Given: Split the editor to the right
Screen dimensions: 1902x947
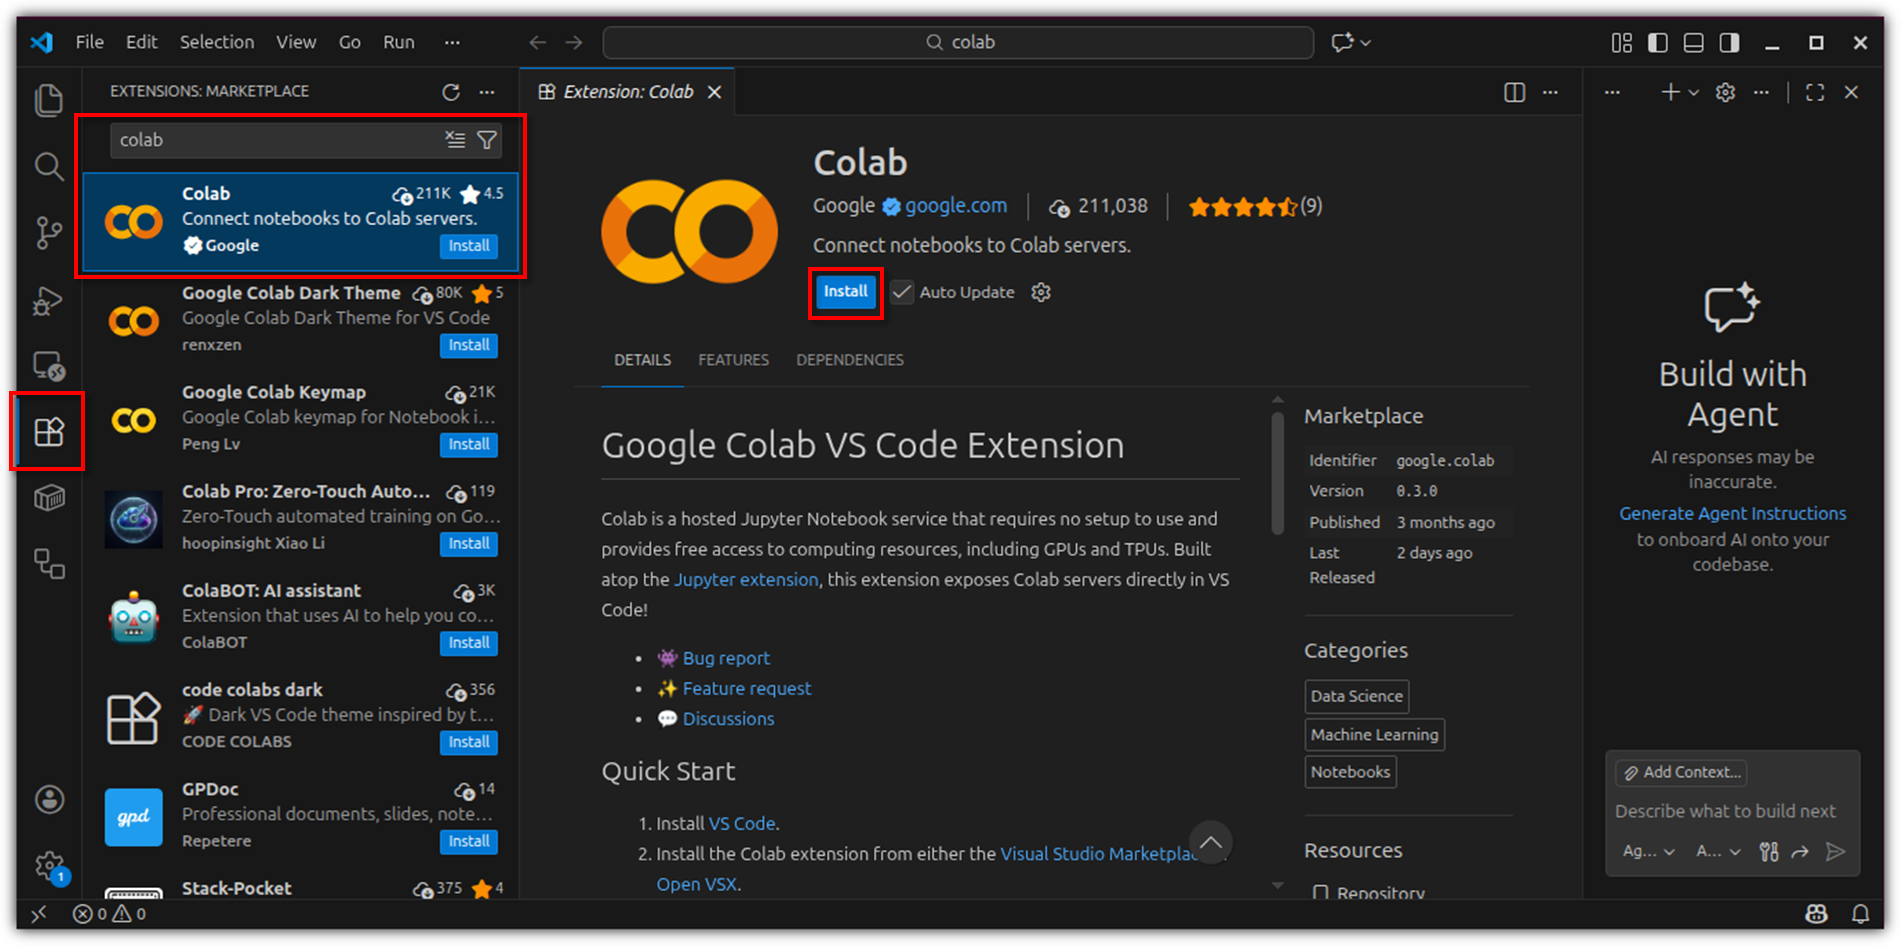Looking at the screenshot, I should [1514, 92].
